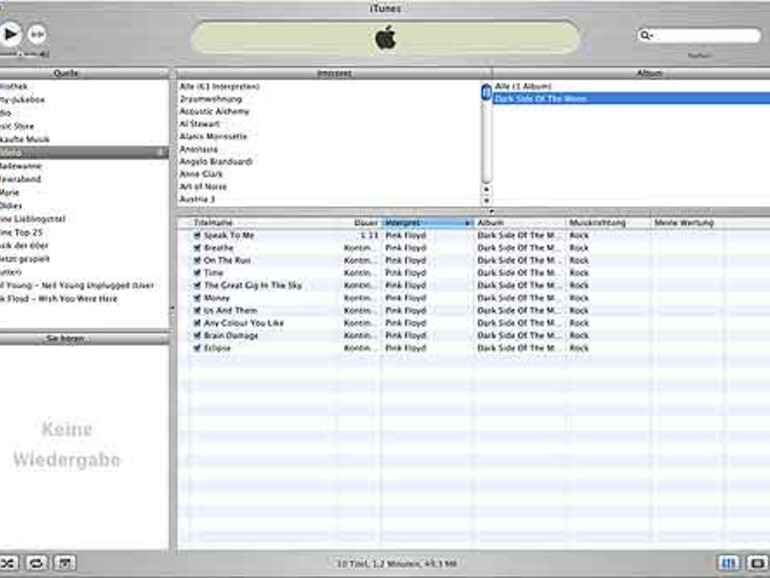
Task: Select artist Austria 3
Action: [197, 199]
